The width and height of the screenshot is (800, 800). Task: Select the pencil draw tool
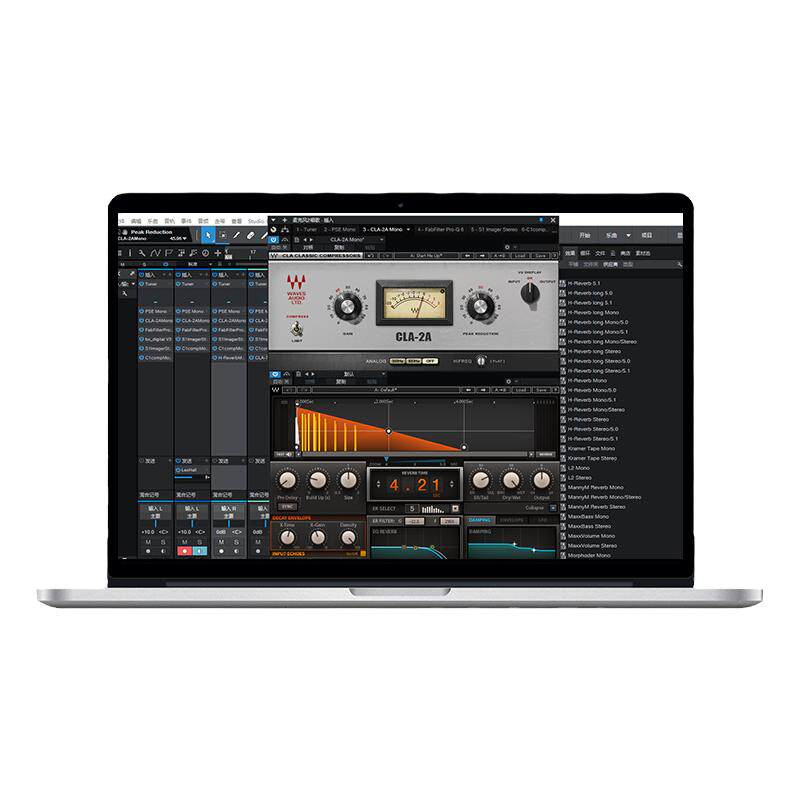(x=237, y=235)
